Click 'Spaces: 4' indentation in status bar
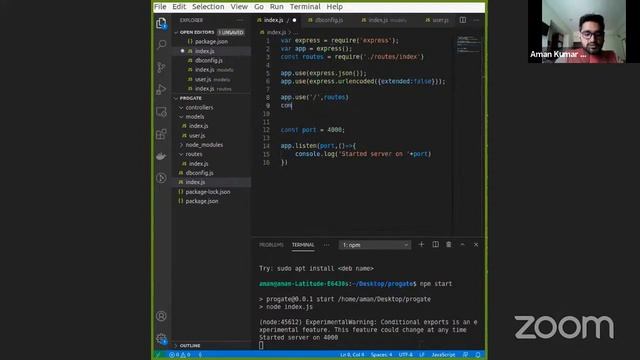The width and height of the screenshot is (640, 360). tap(381, 355)
